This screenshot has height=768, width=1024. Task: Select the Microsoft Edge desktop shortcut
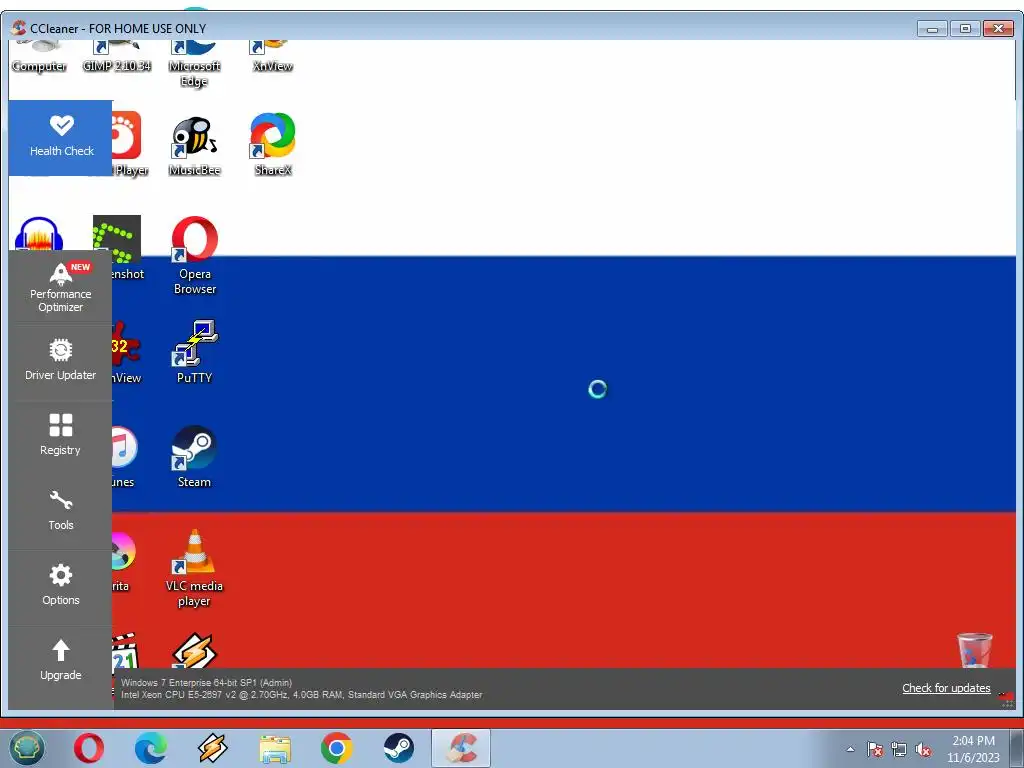194,64
